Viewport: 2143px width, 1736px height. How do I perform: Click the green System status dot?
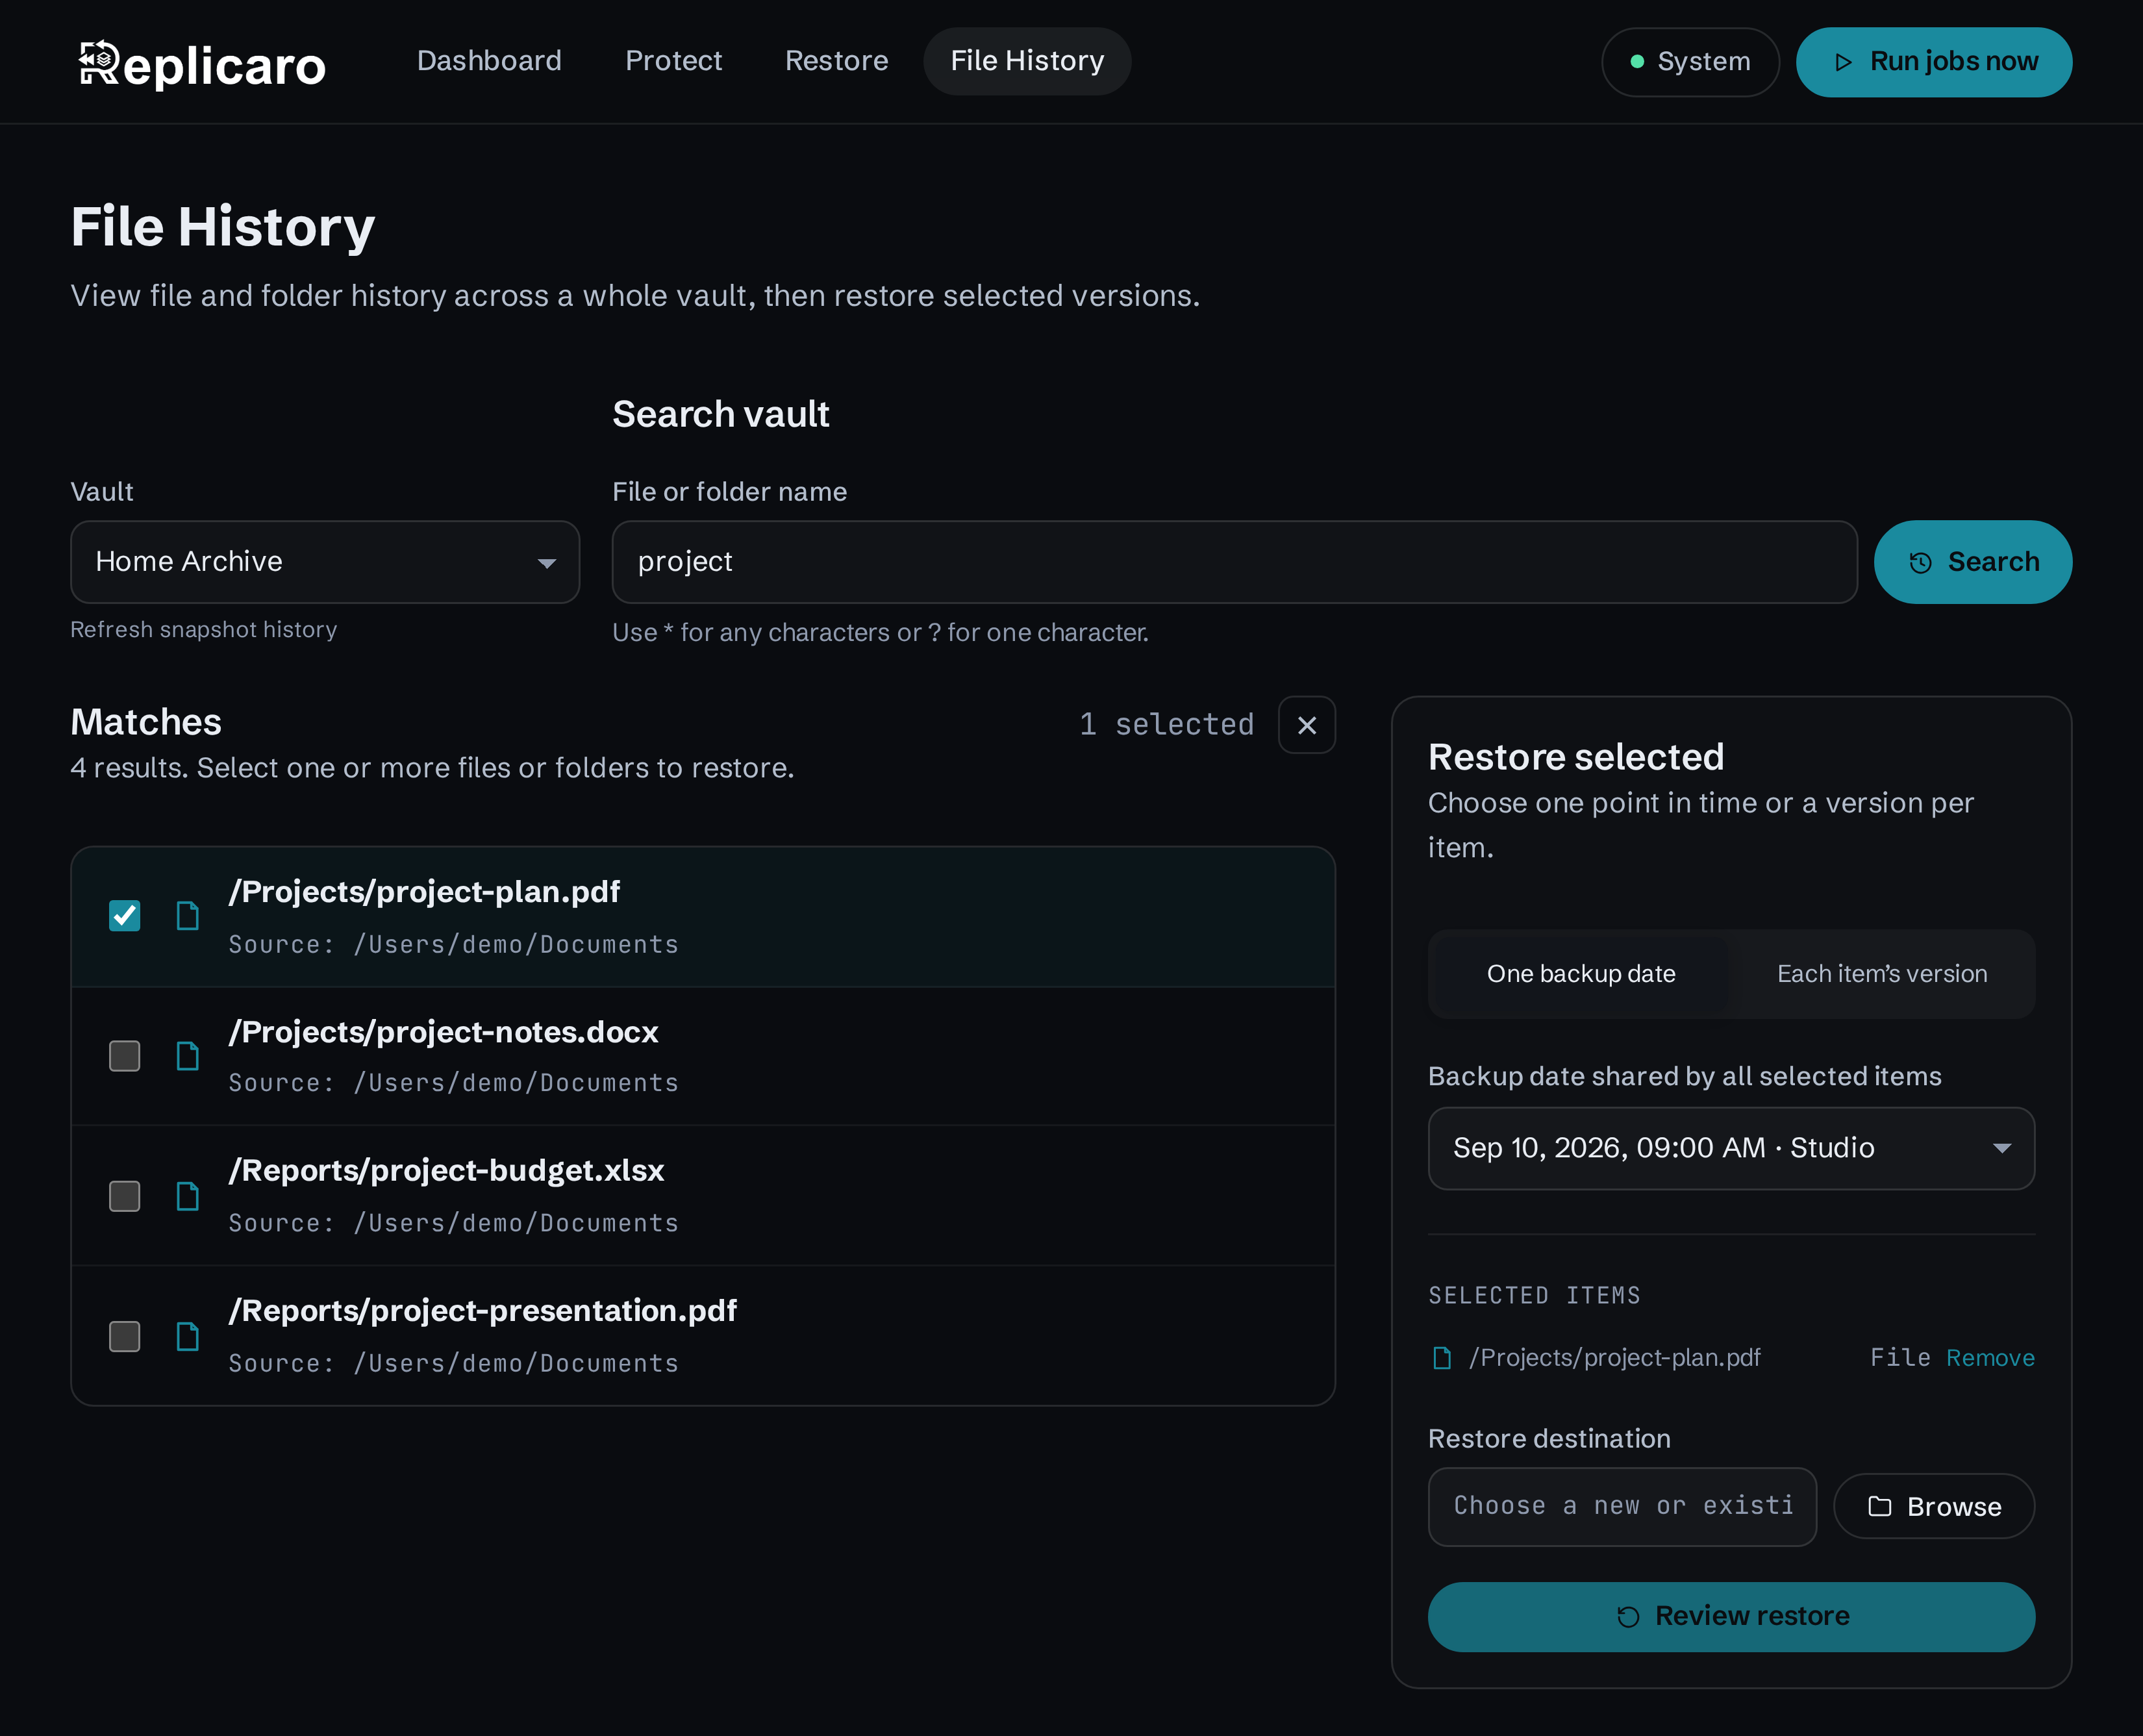[1637, 62]
